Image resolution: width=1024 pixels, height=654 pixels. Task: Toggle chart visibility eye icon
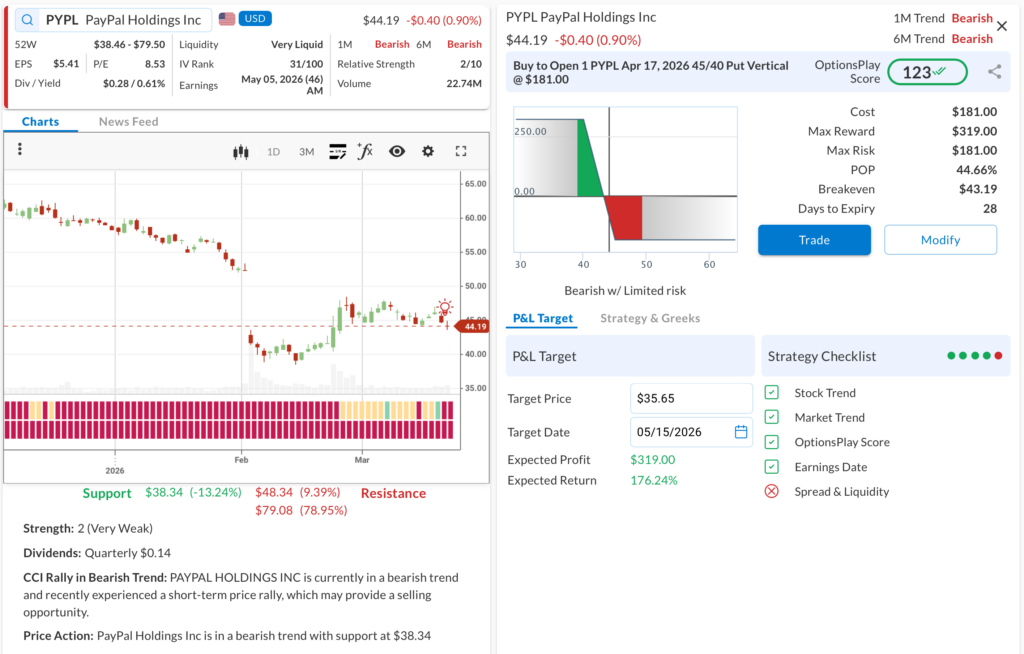pyautogui.click(x=397, y=152)
